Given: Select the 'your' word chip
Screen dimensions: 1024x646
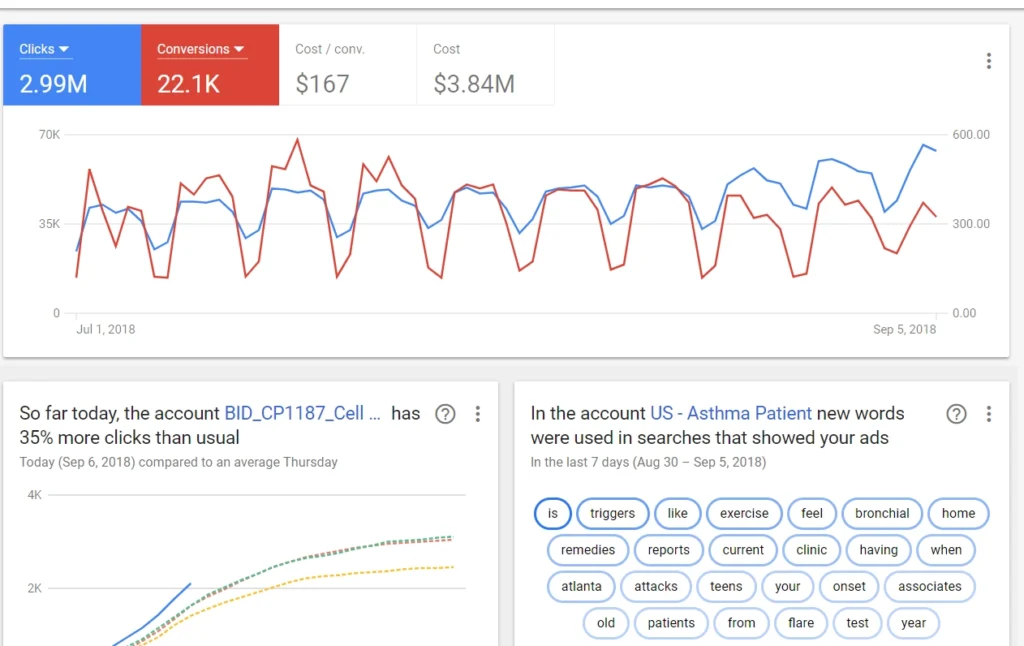Looking at the screenshot, I should pos(788,587).
